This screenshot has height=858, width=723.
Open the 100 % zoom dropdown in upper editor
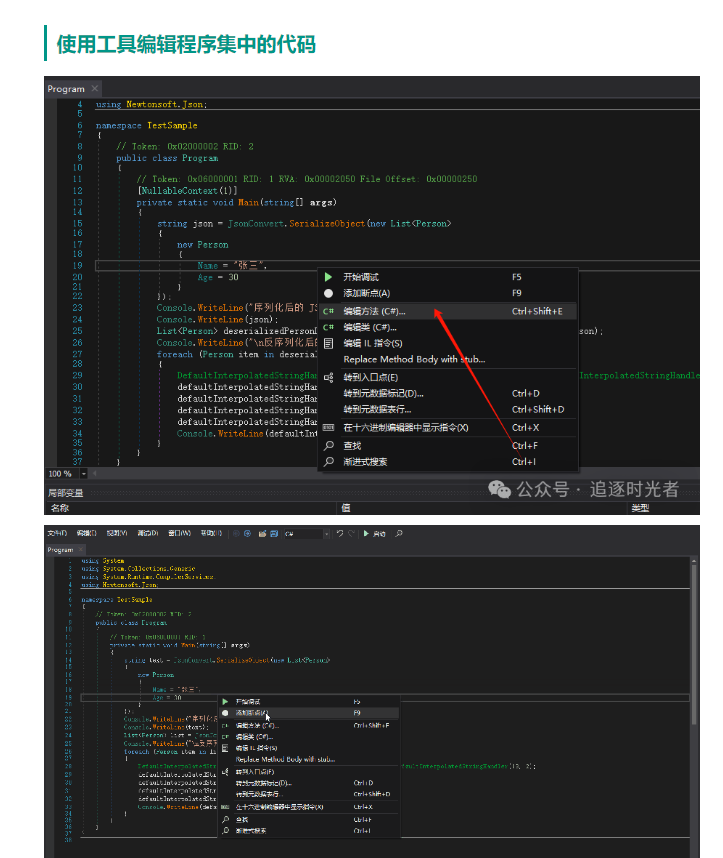[x=84, y=474]
